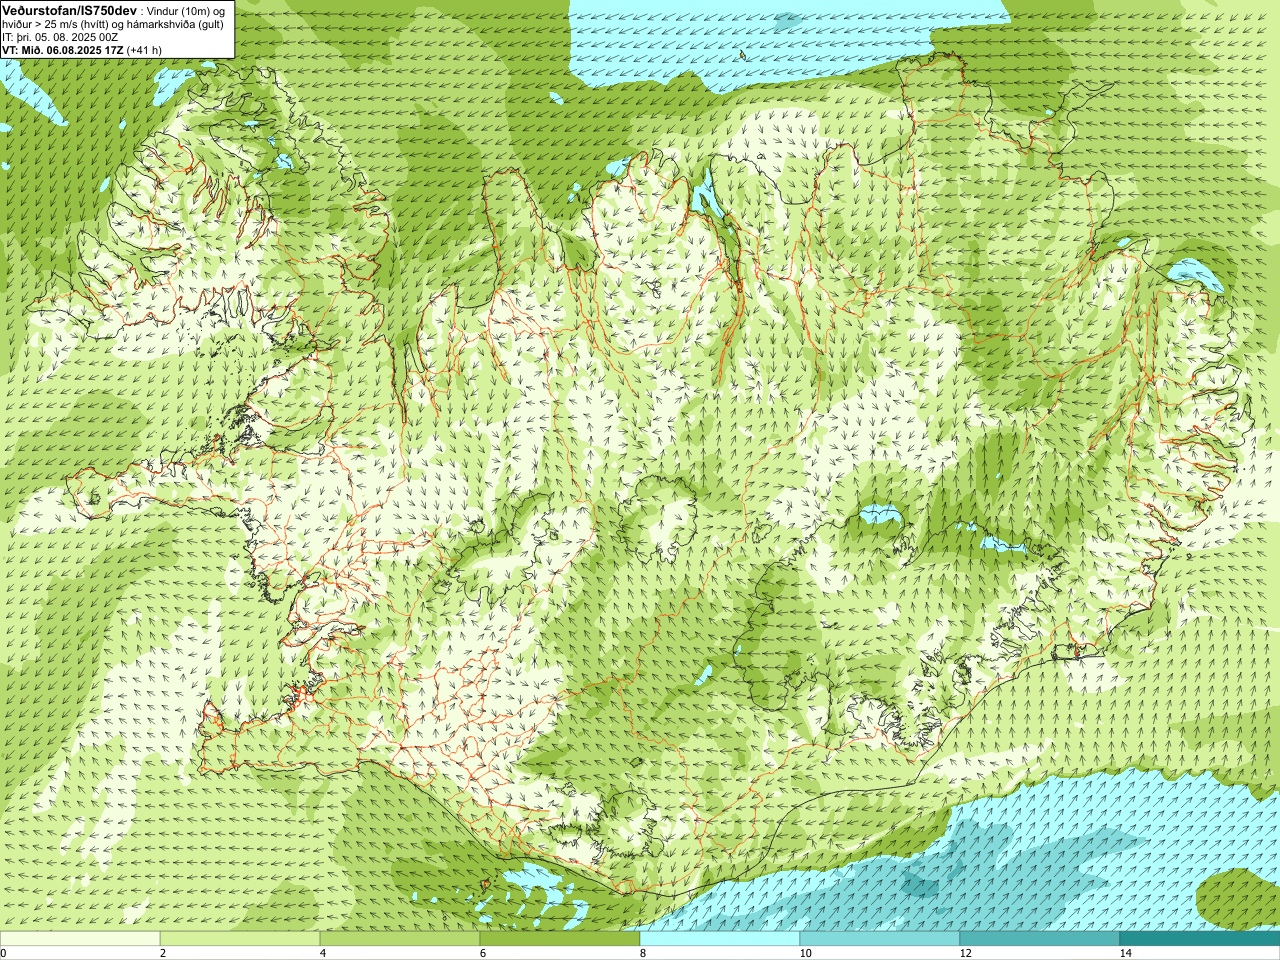The image size is (1280, 960).
Task: Select the "VT: Mið. 06.08.2025 17Z (+41 h)" line
Action: pyautogui.click(x=82, y=50)
